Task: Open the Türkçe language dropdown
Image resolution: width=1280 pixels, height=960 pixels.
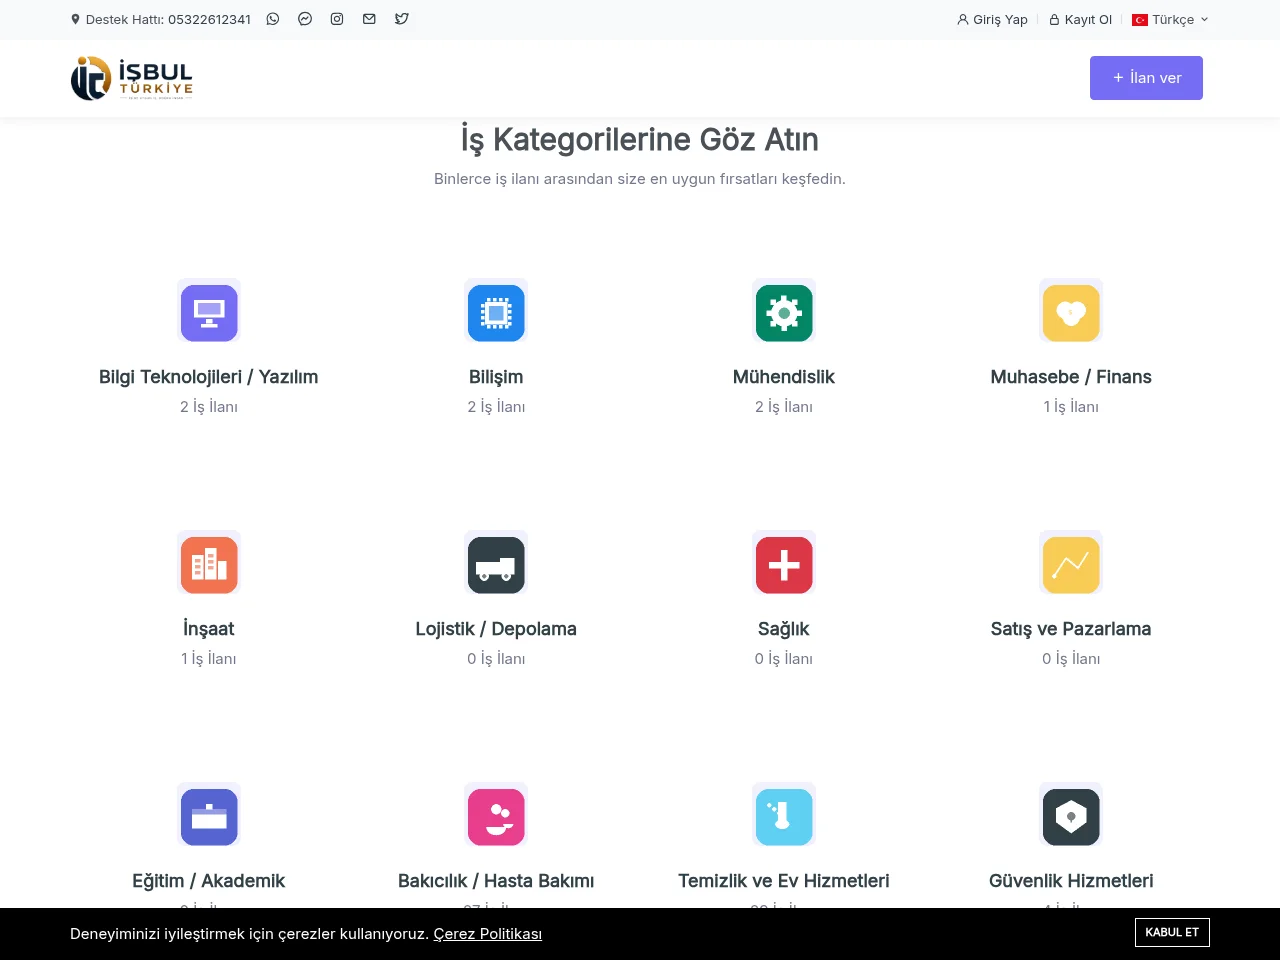Action: tap(1170, 19)
